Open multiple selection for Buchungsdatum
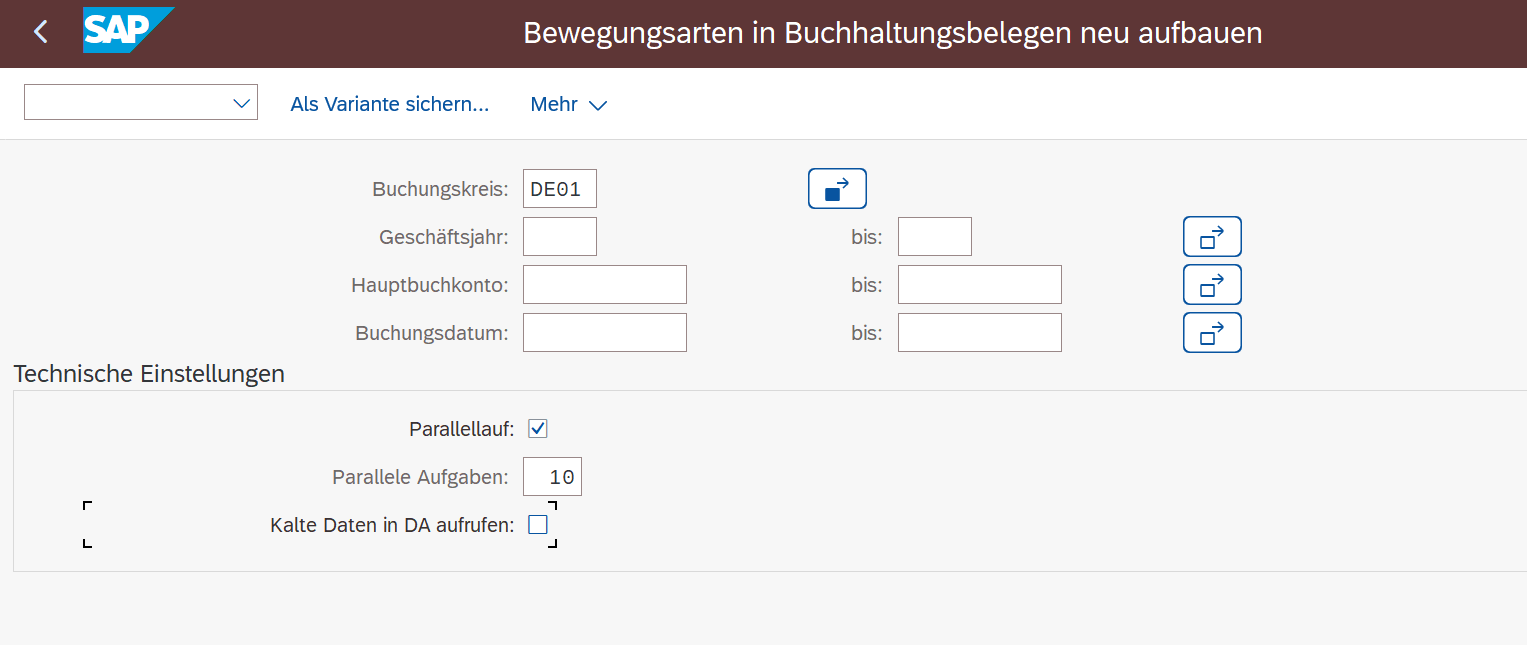 coord(1212,333)
